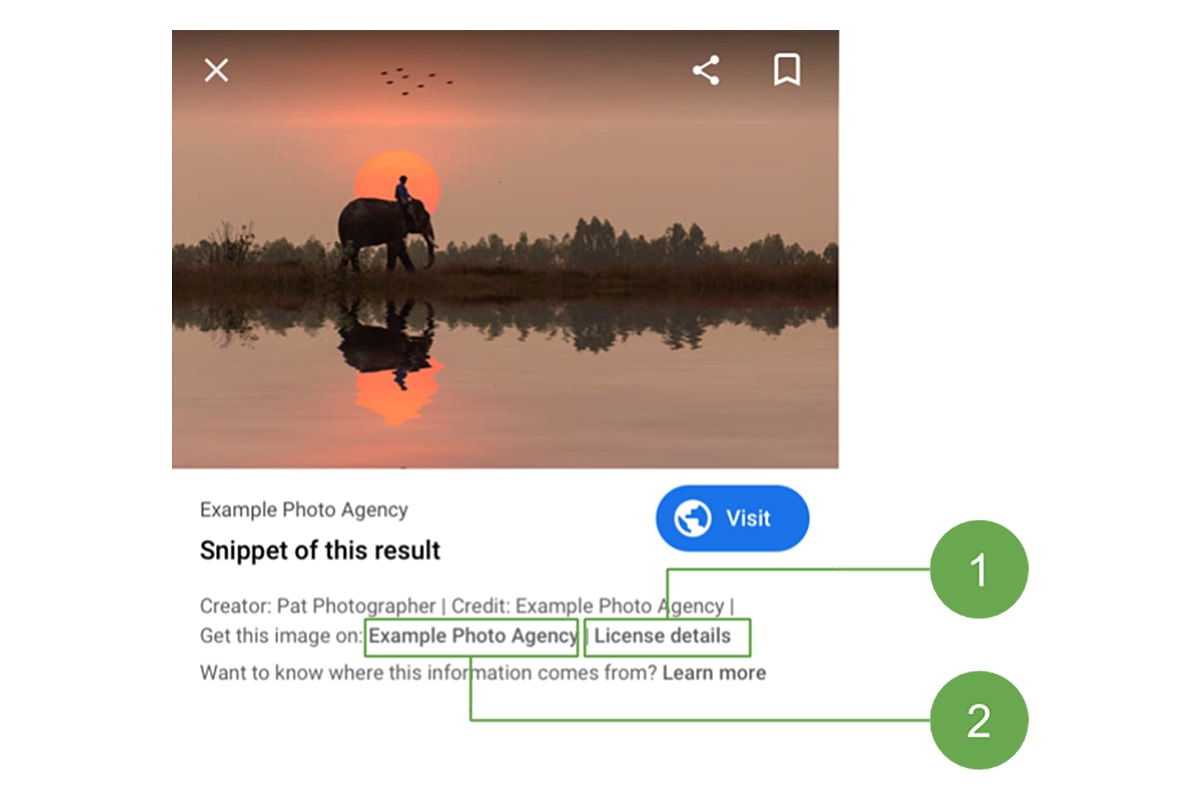Image resolution: width=1200 pixels, height=800 pixels.
Task: Select the Snippet of this result heading
Action: (x=320, y=550)
